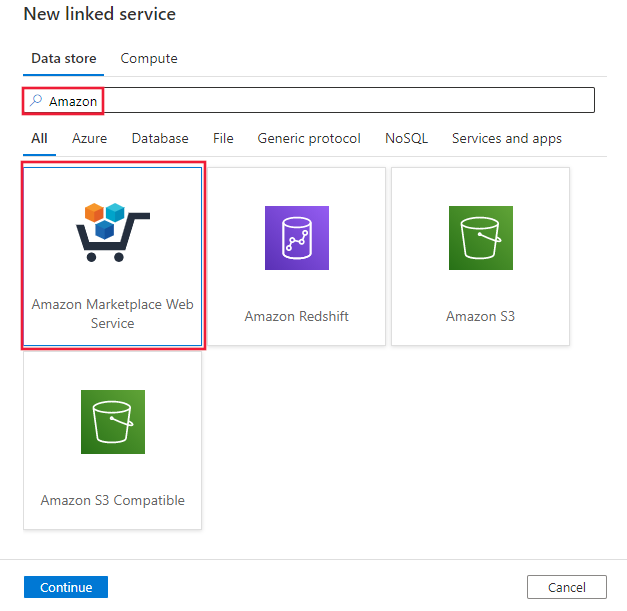Click the Amazon S3 Compatible label text
This screenshot has width=627, height=611.
pos(113,500)
